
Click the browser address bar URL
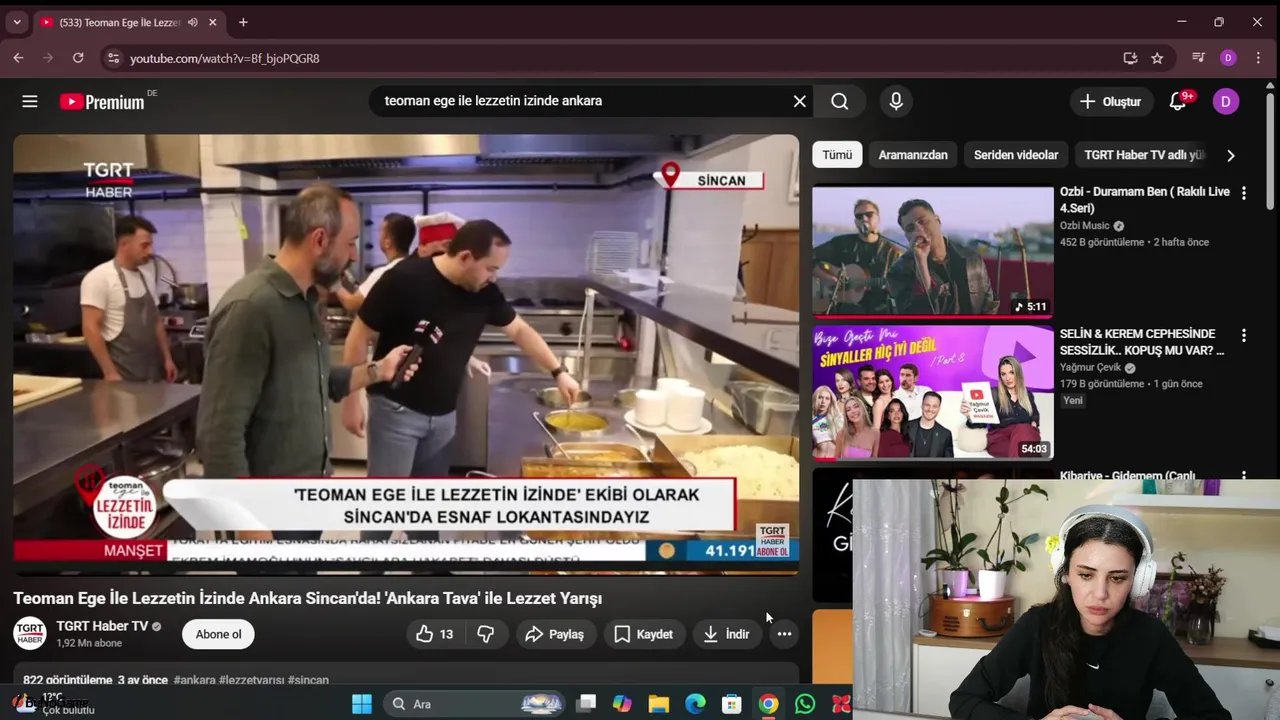pos(225,58)
